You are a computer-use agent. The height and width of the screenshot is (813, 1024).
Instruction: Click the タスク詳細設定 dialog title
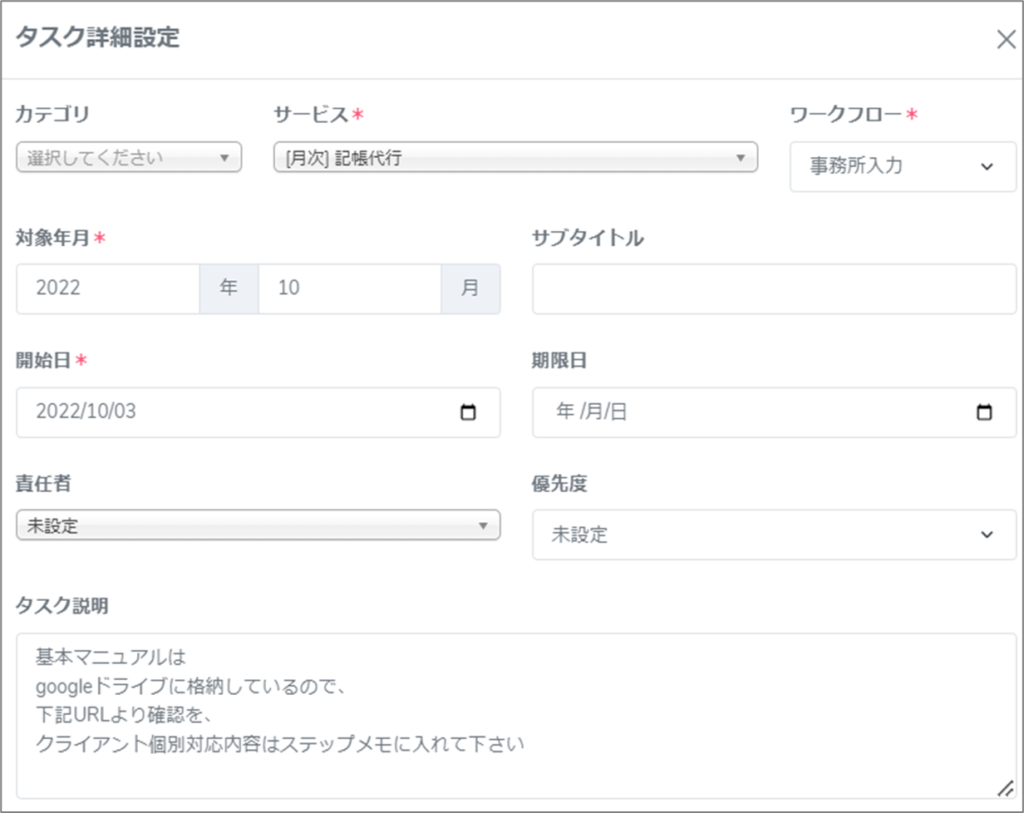coord(97,38)
